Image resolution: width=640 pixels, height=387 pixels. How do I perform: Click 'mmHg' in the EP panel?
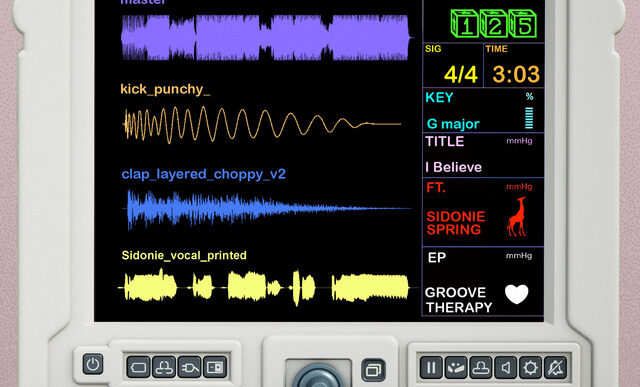[519, 256]
